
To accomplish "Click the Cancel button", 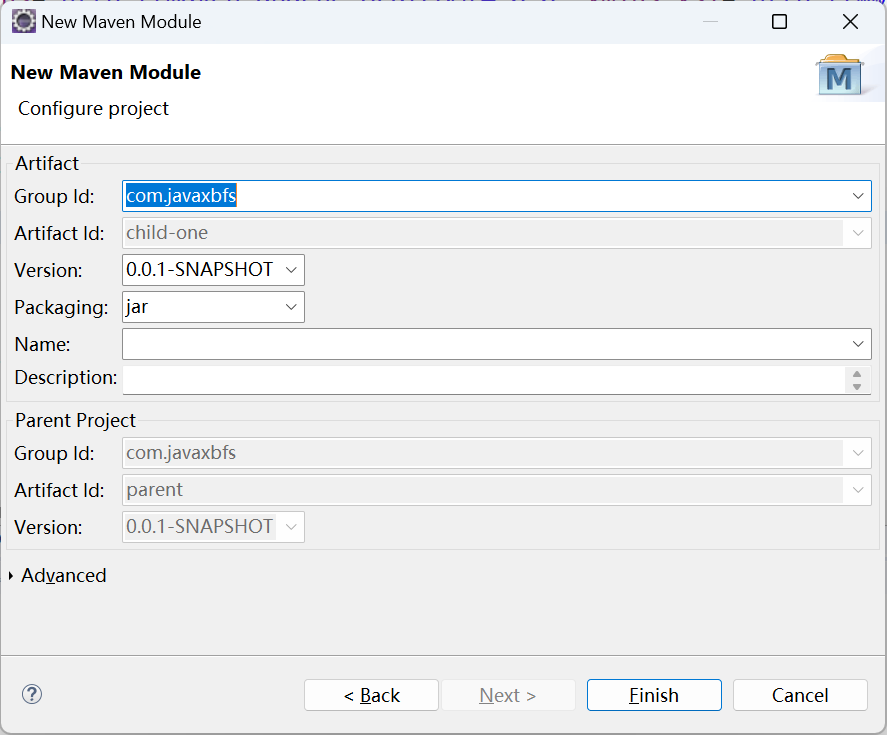I will [x=800, y=695].
